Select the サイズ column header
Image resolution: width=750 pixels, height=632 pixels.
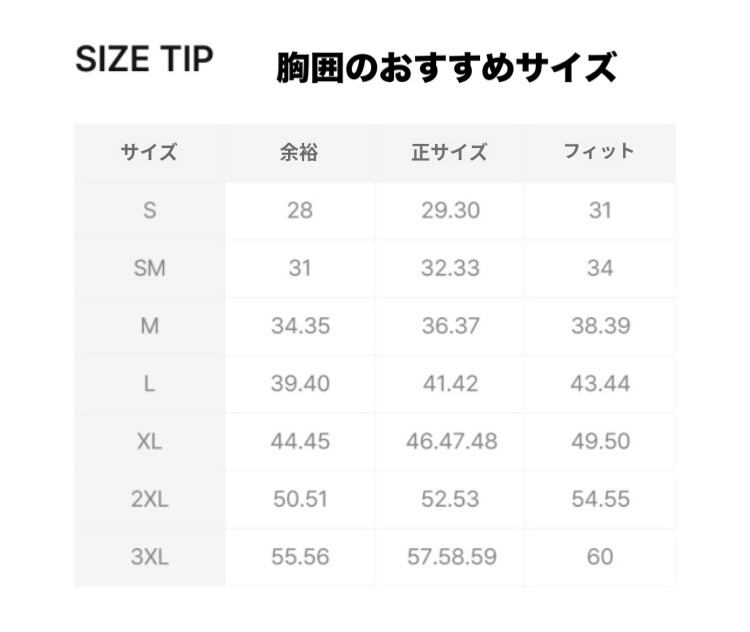coord(149,153)
